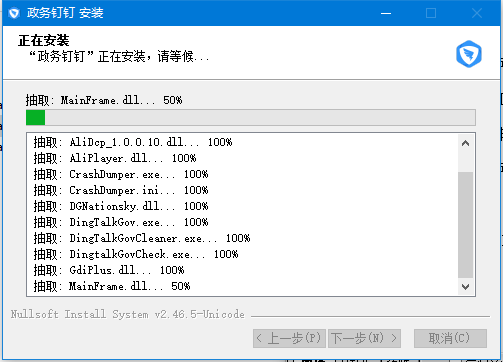Minimize the 政务钉钉 installer window
503x362 pixels.
386,13
